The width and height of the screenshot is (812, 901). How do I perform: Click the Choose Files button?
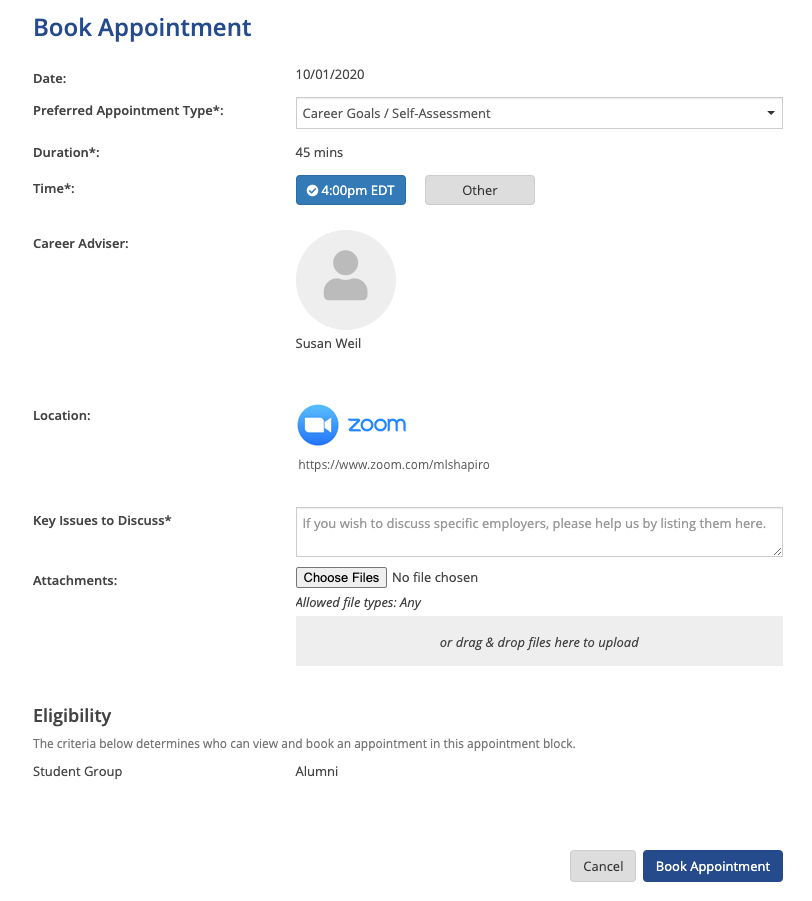341,577
